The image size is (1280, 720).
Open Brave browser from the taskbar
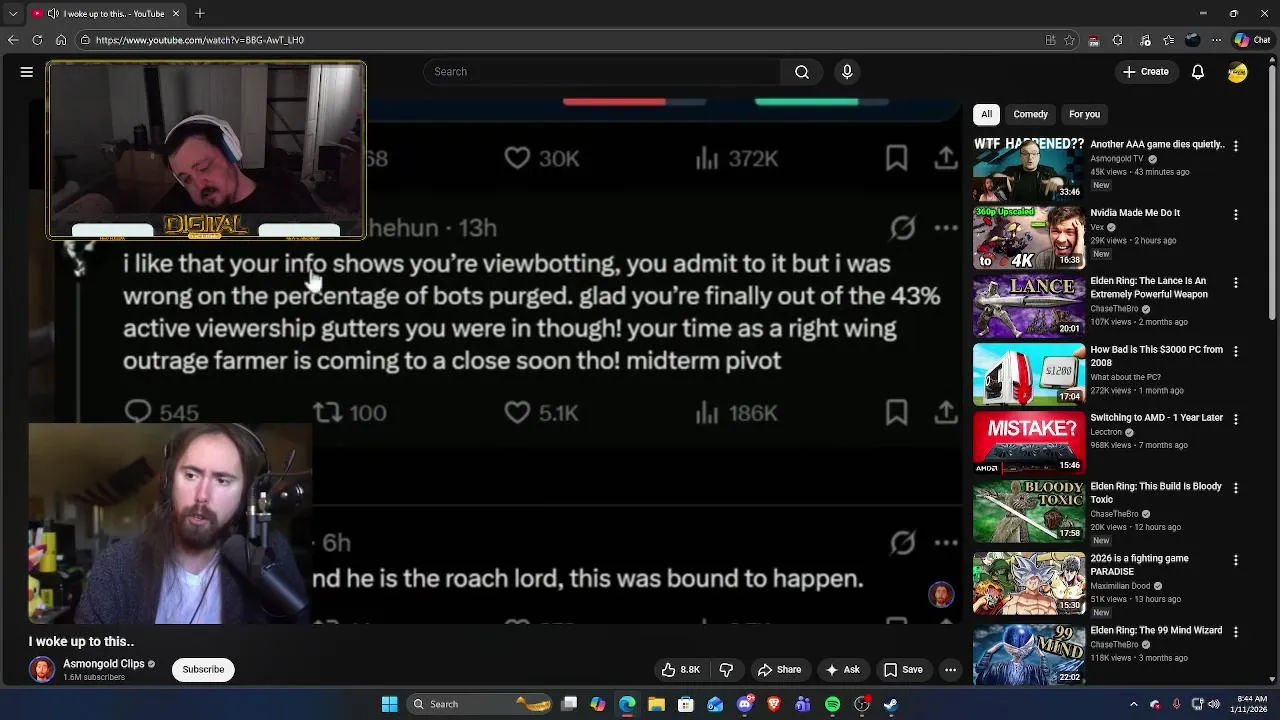[773, 704]
